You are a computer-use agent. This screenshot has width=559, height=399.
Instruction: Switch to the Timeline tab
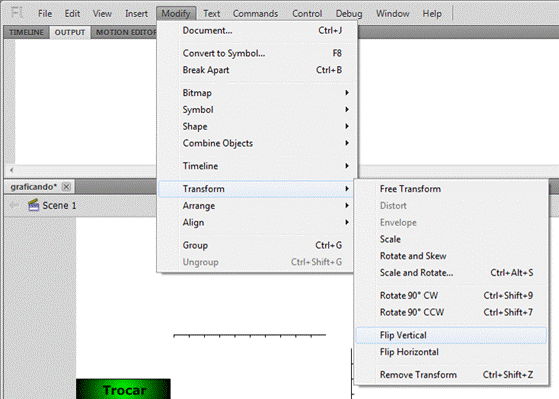(26, 32)
